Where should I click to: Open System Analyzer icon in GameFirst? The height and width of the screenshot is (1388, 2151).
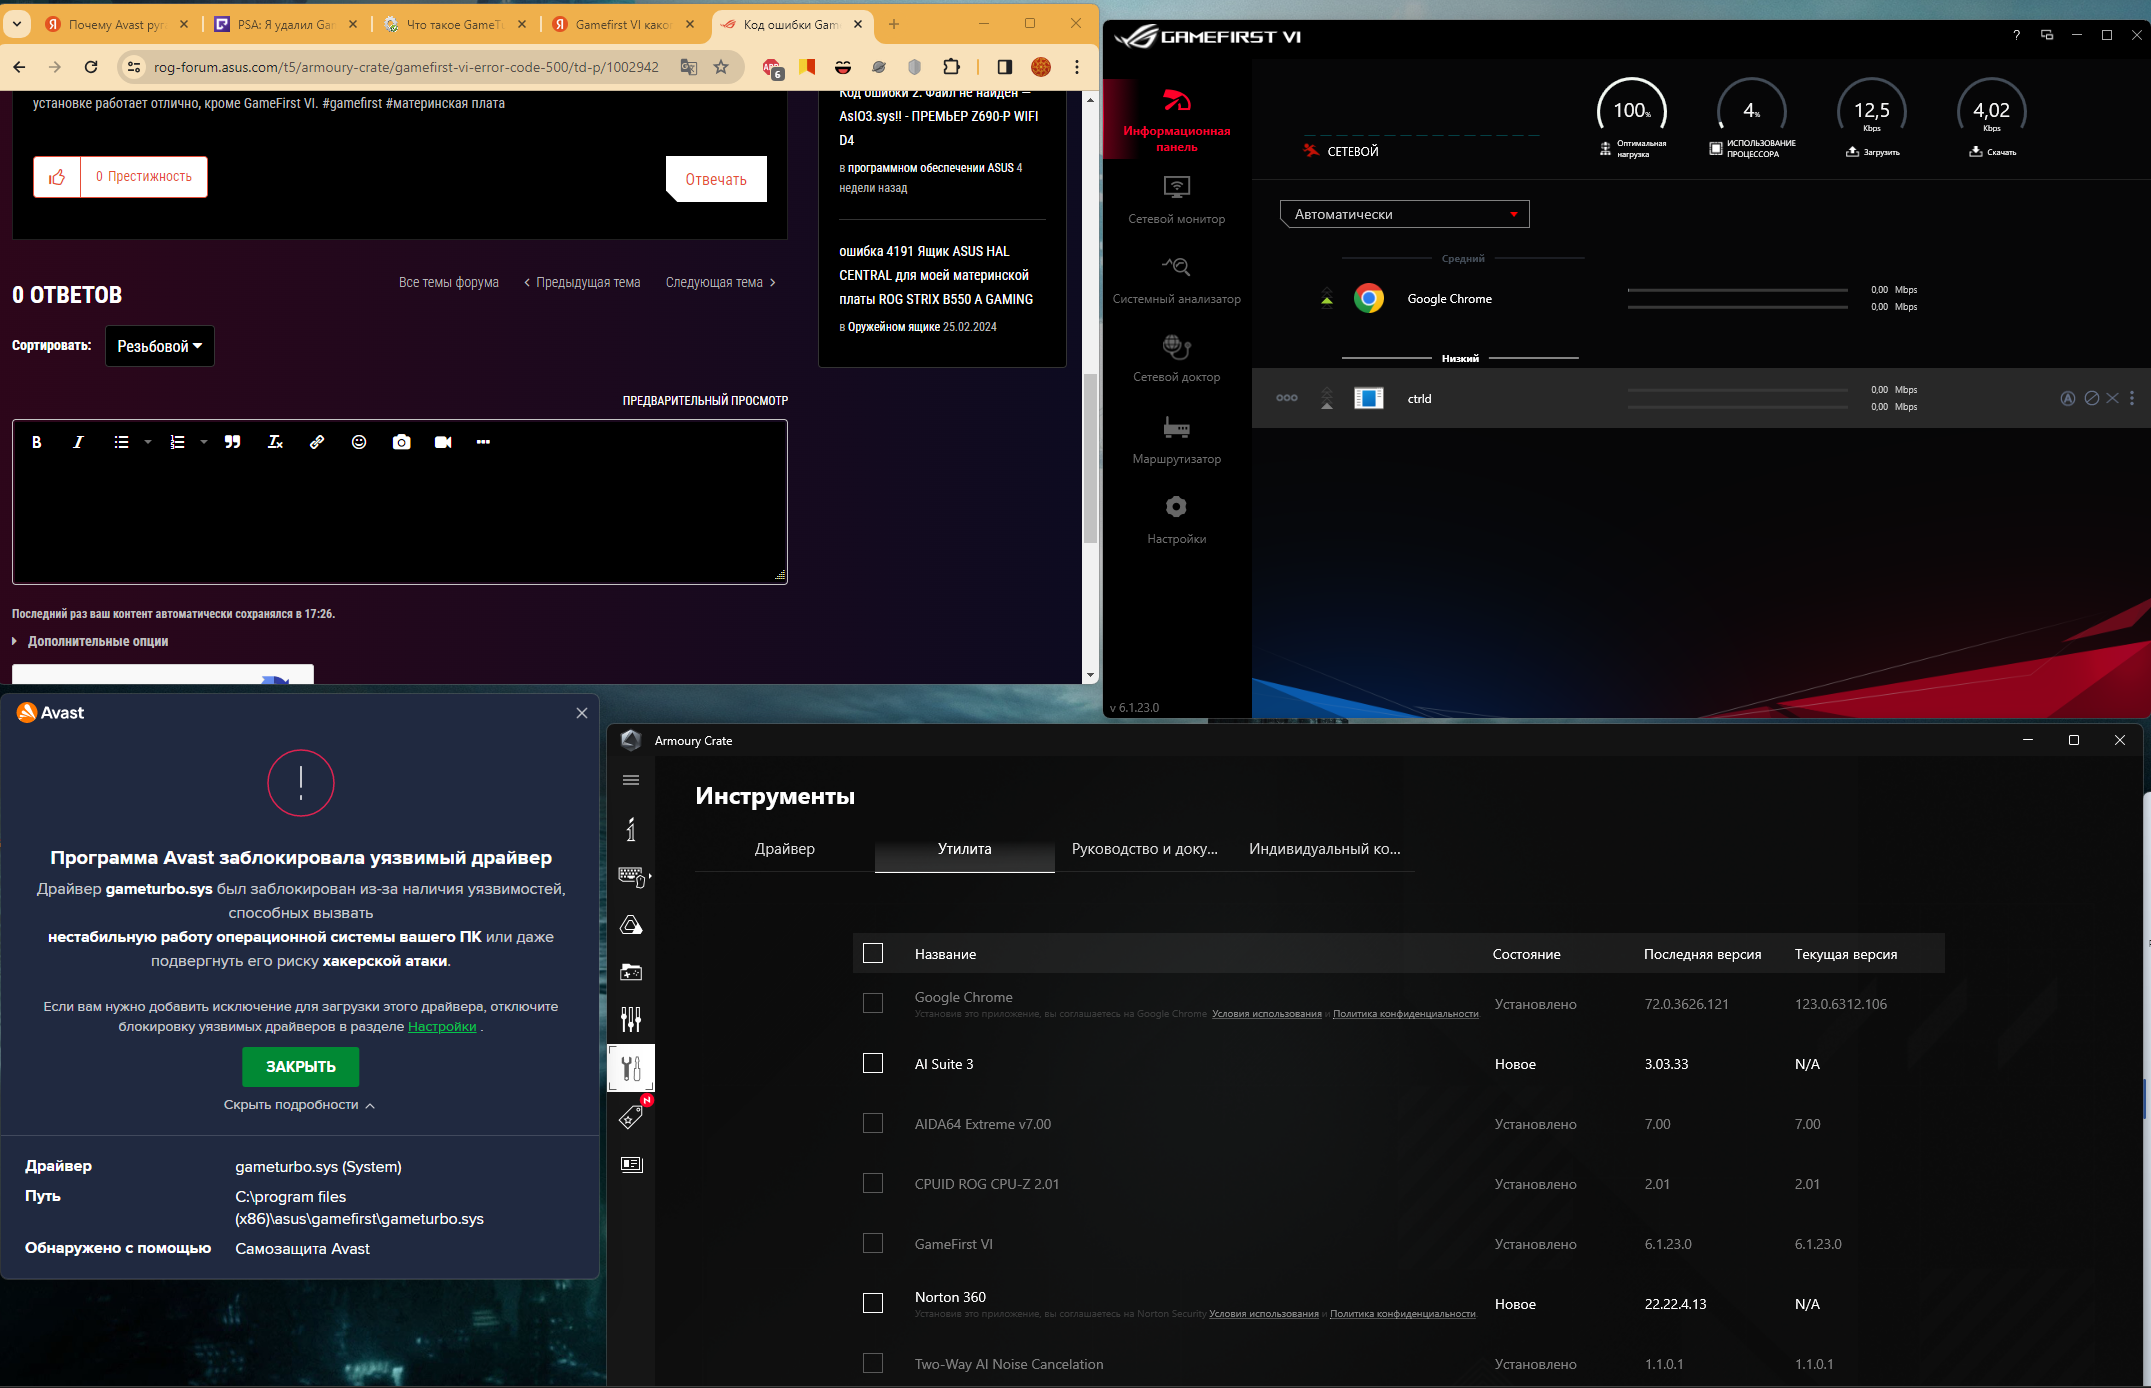coord(1176,267)
